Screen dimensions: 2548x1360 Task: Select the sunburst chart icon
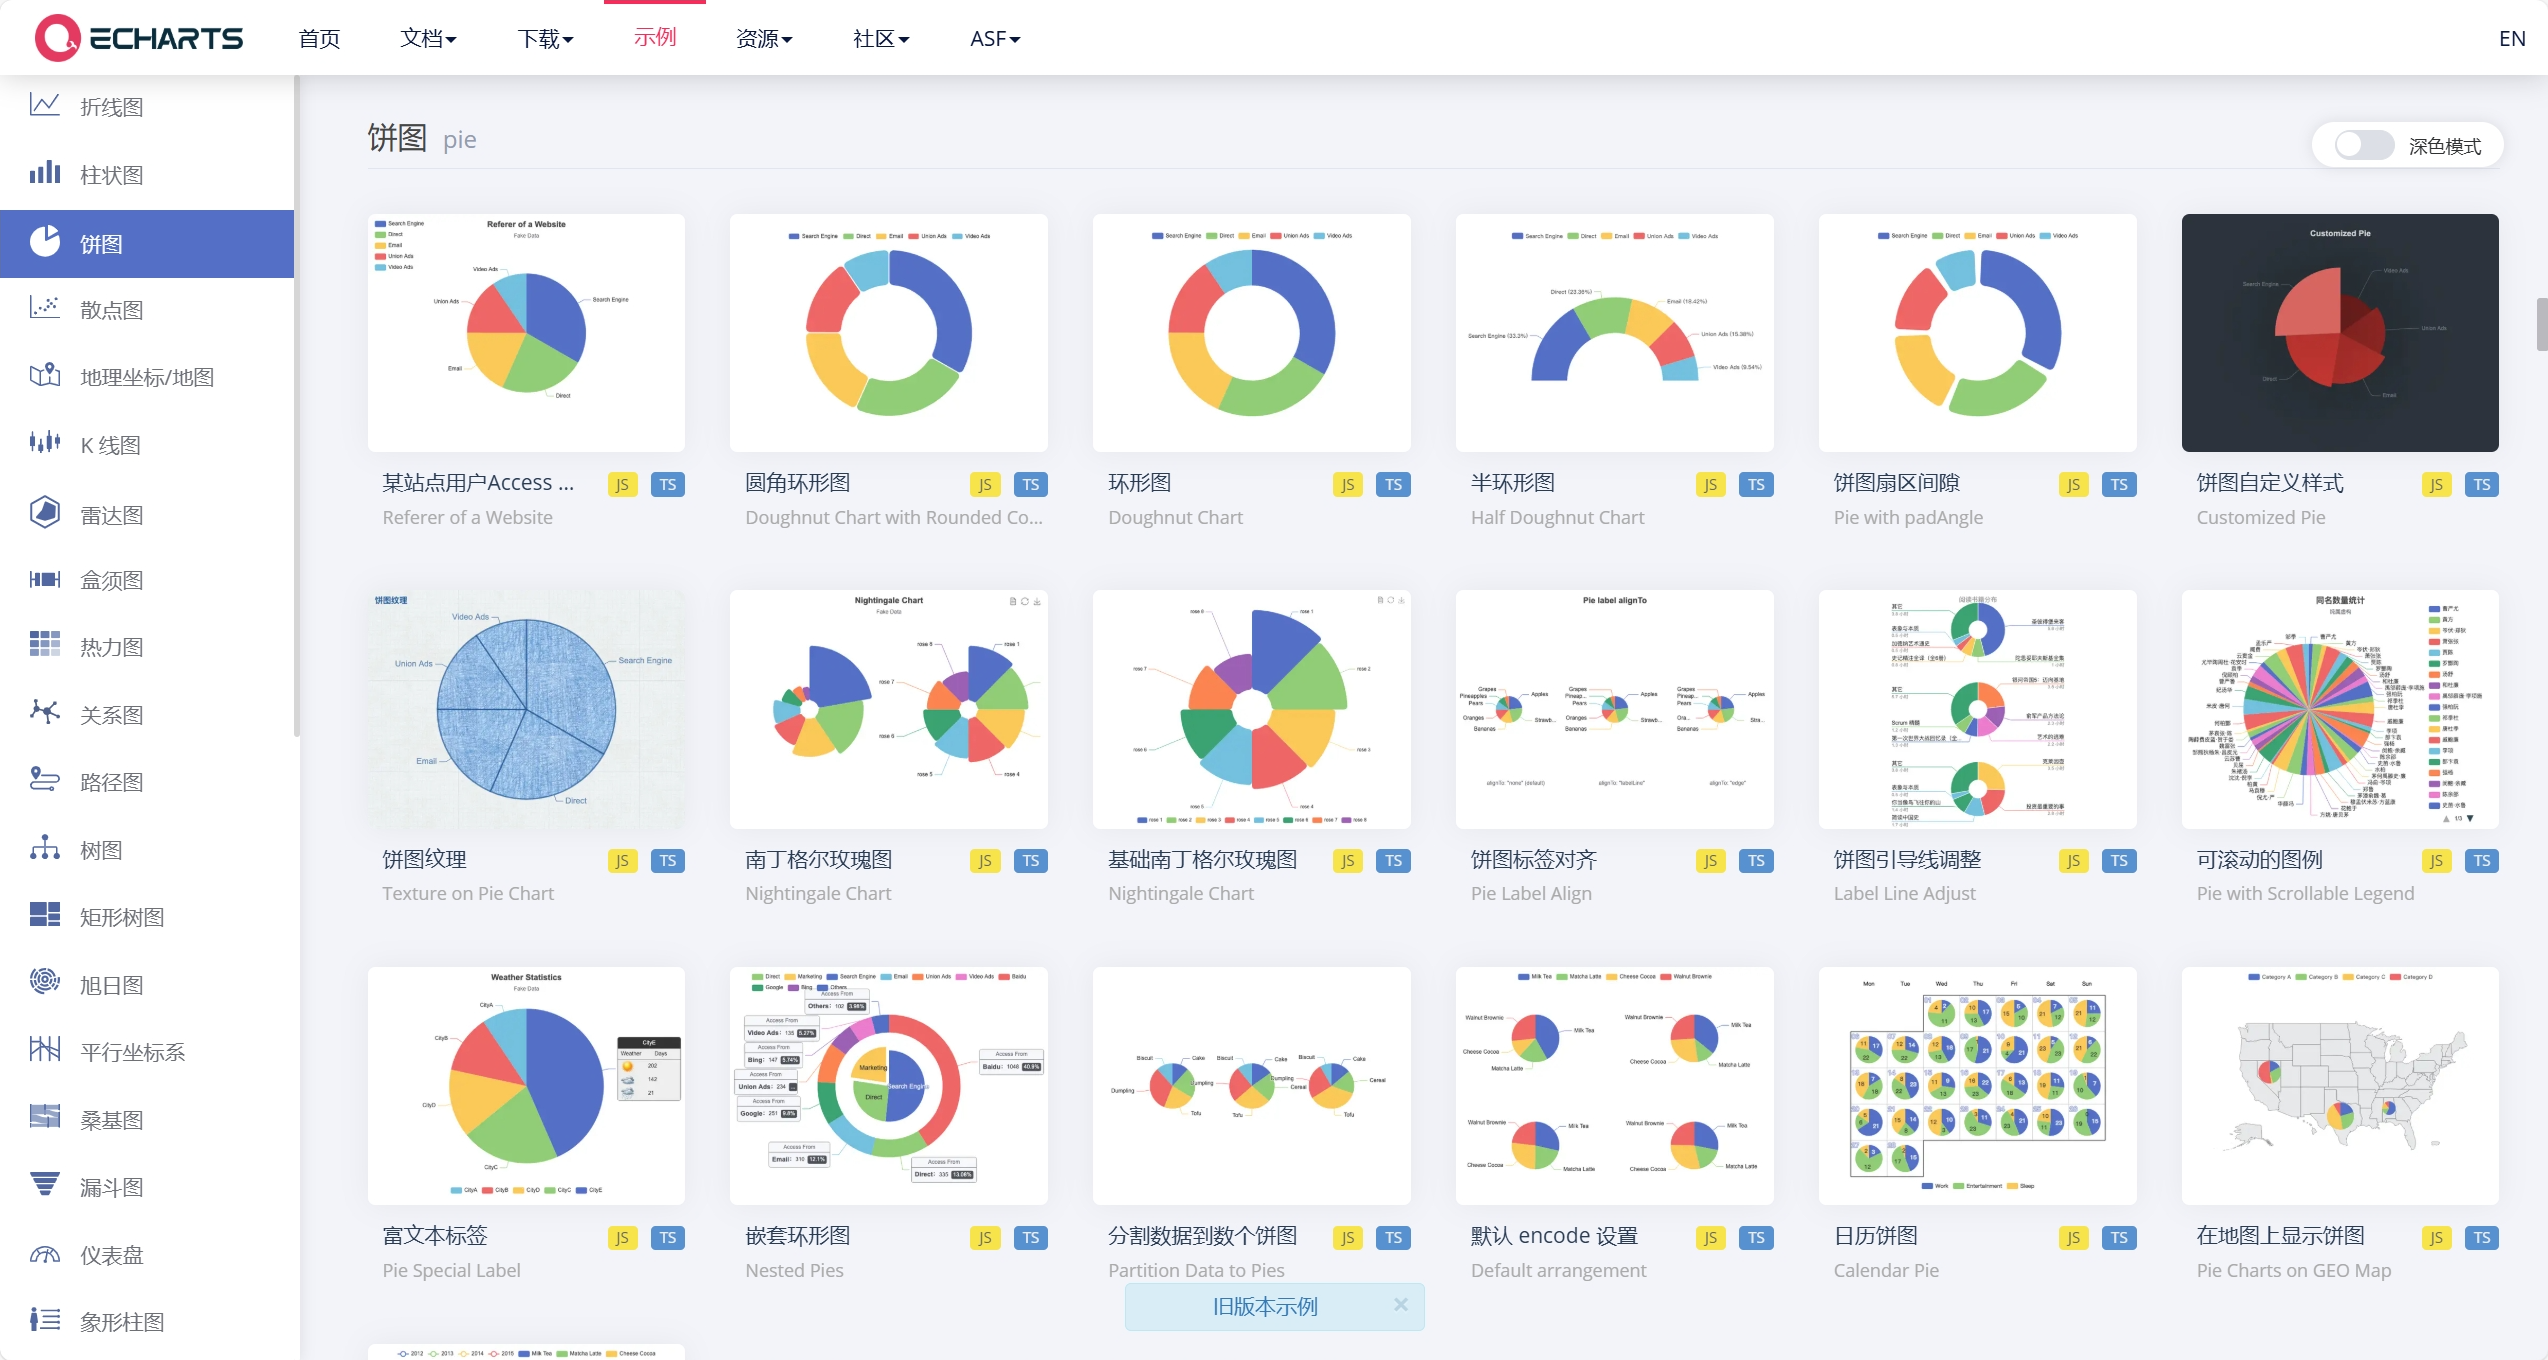point(45,982)
